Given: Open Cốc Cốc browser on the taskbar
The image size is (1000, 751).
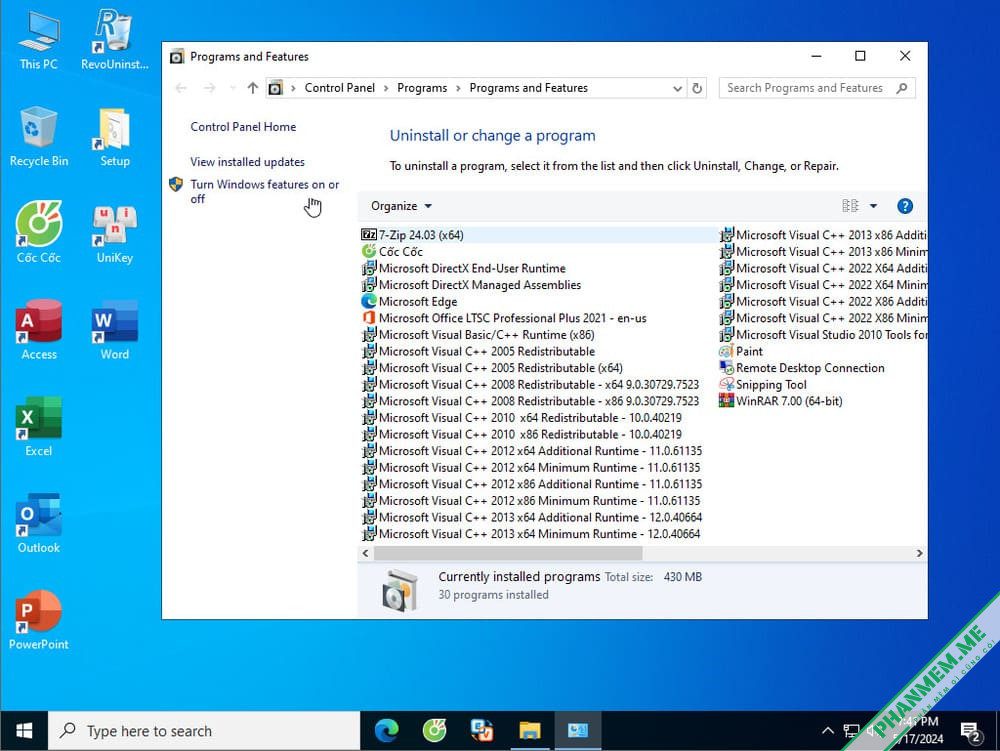Looking at the screenshot, I should pos(434,731).
